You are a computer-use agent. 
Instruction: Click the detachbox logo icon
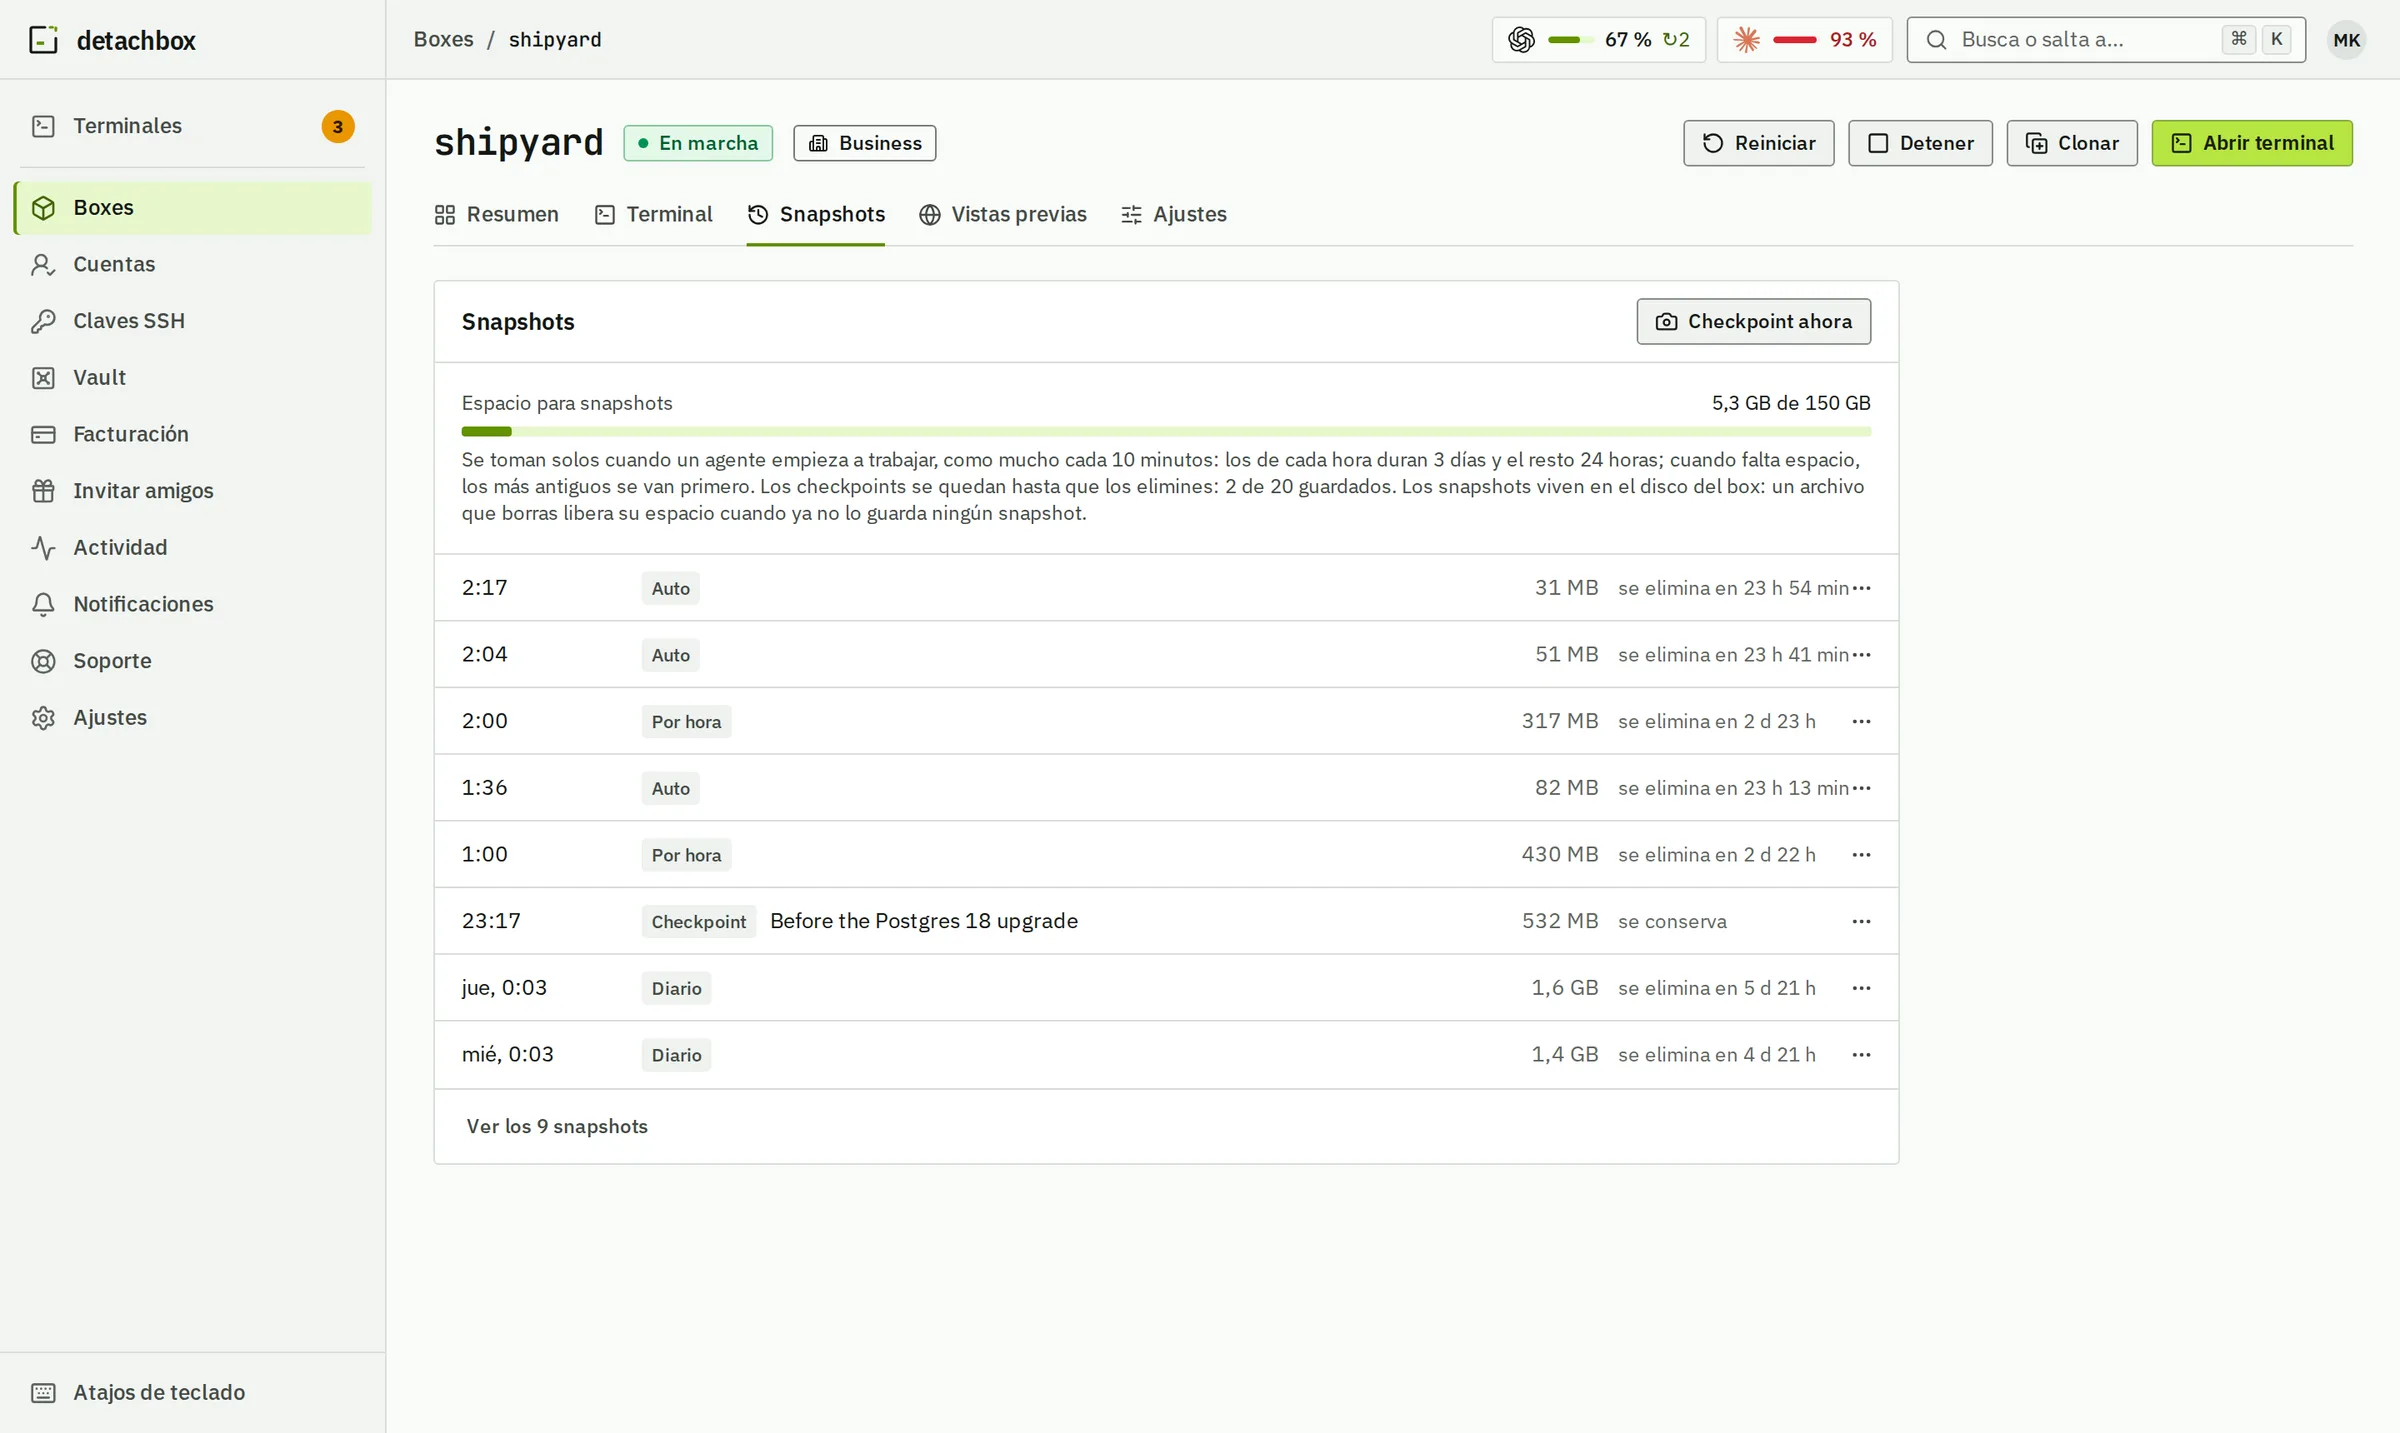click(43, 40)
